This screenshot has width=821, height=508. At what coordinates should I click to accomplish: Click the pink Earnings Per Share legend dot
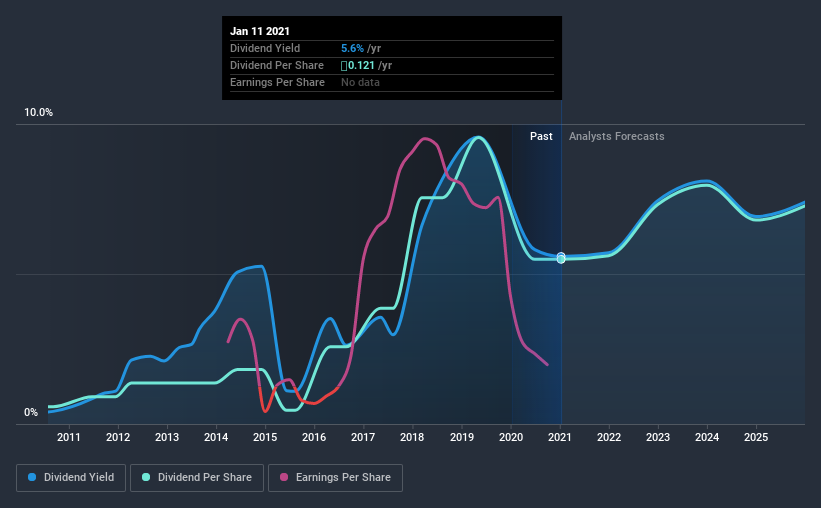284,477
